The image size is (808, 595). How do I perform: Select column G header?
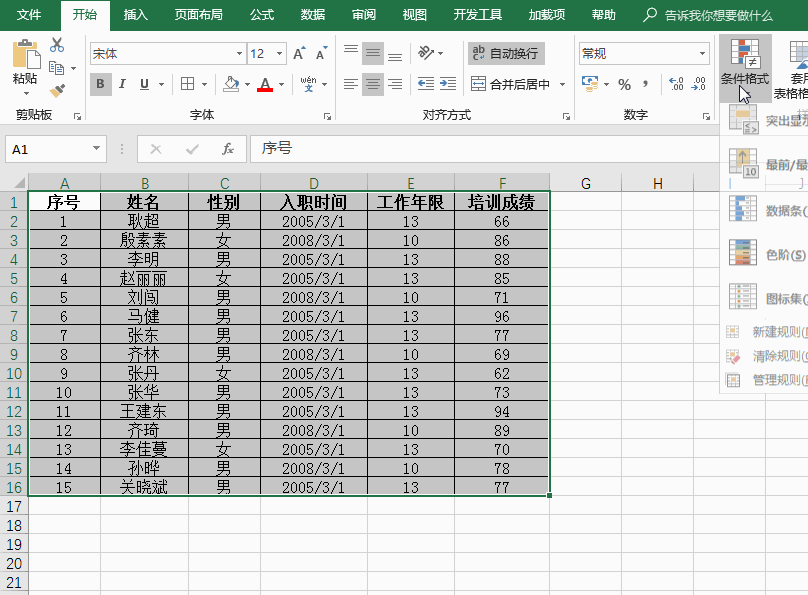tap(585, 183)
